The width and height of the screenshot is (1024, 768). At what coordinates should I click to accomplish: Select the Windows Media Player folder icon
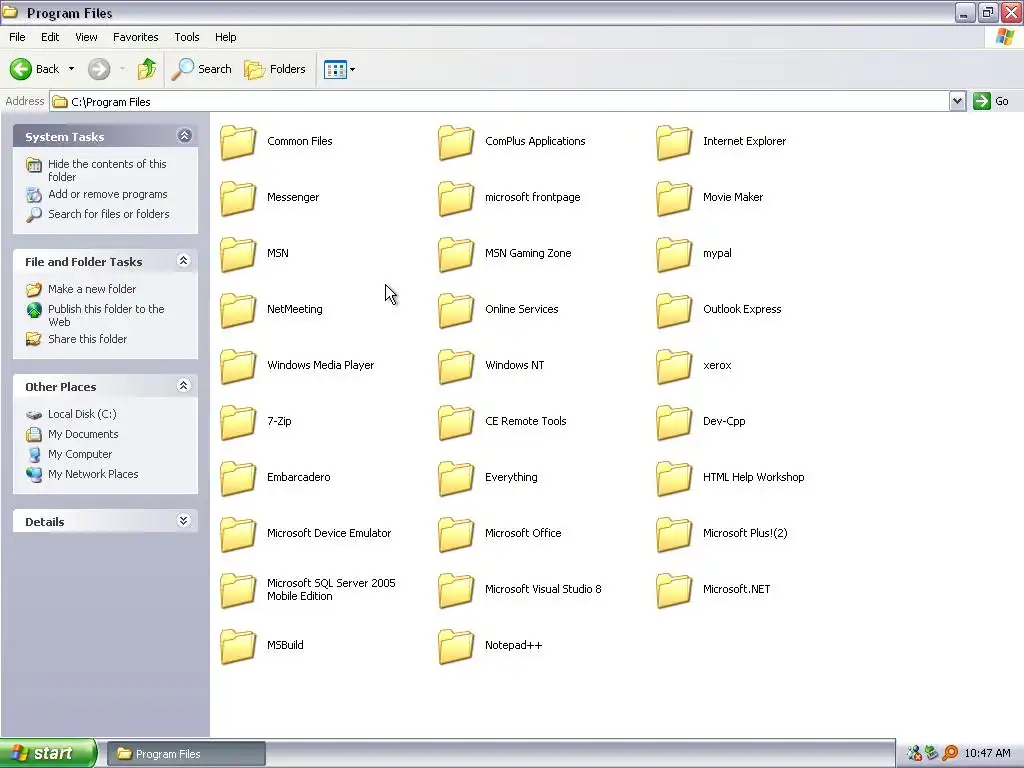[238, 366]
